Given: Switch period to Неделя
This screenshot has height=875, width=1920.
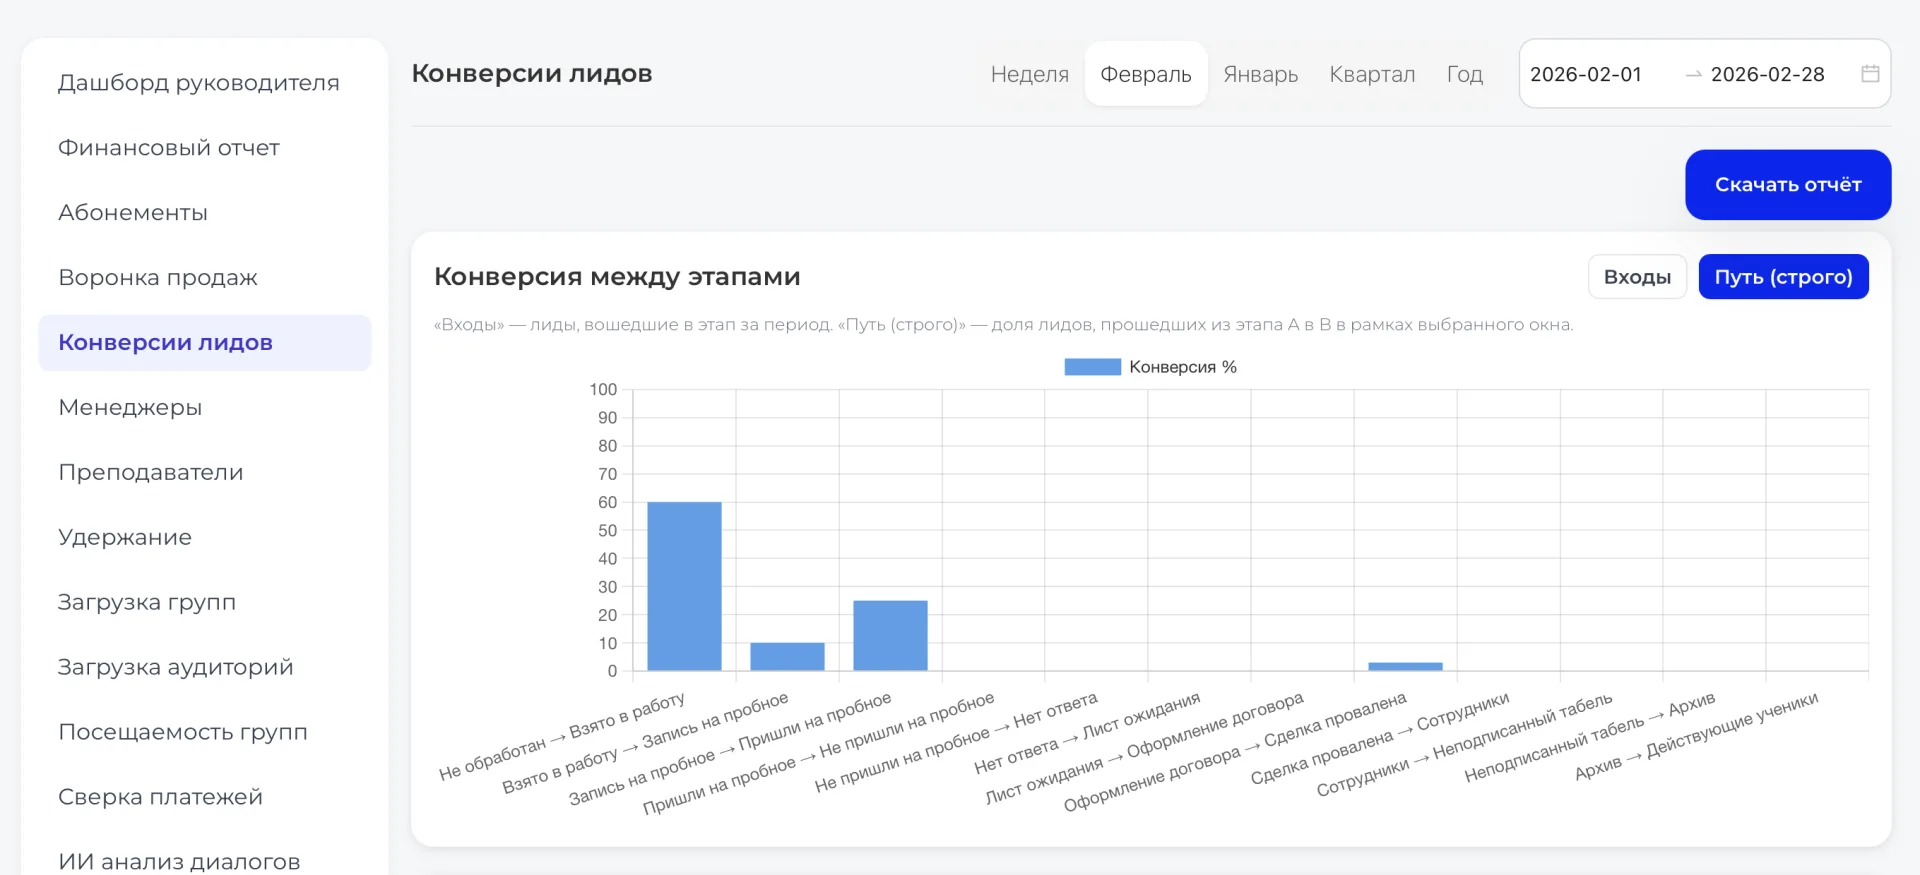Looking at the screenshot, I should tap(1029, 74).
